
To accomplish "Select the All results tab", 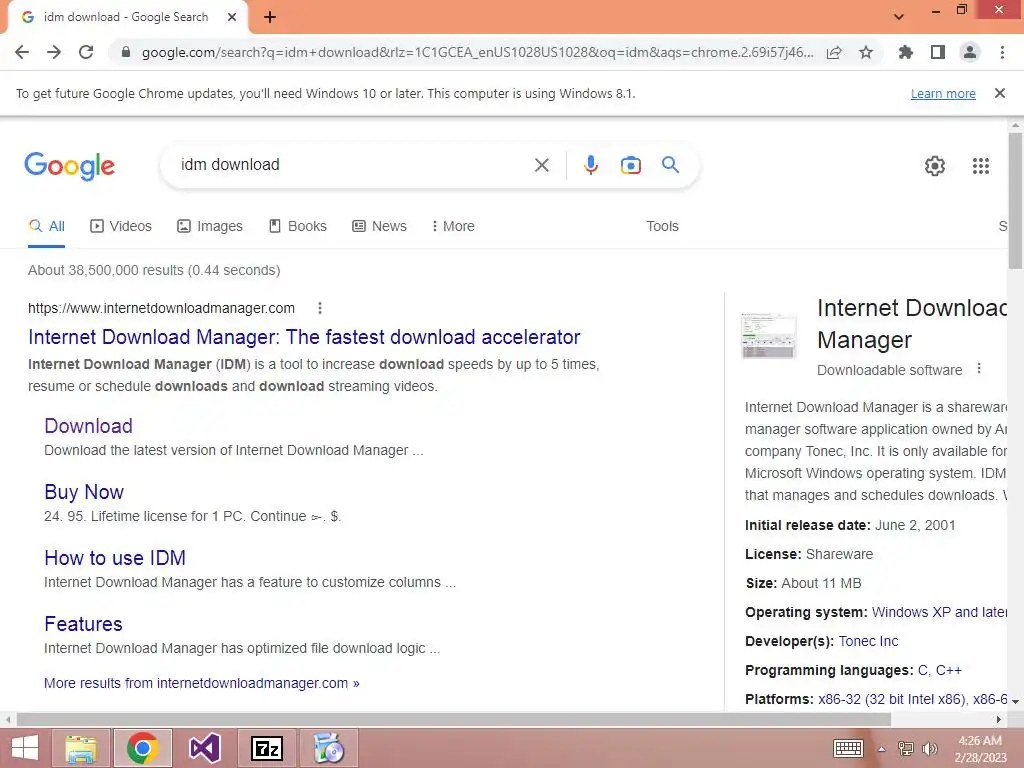I will point(47,227).
